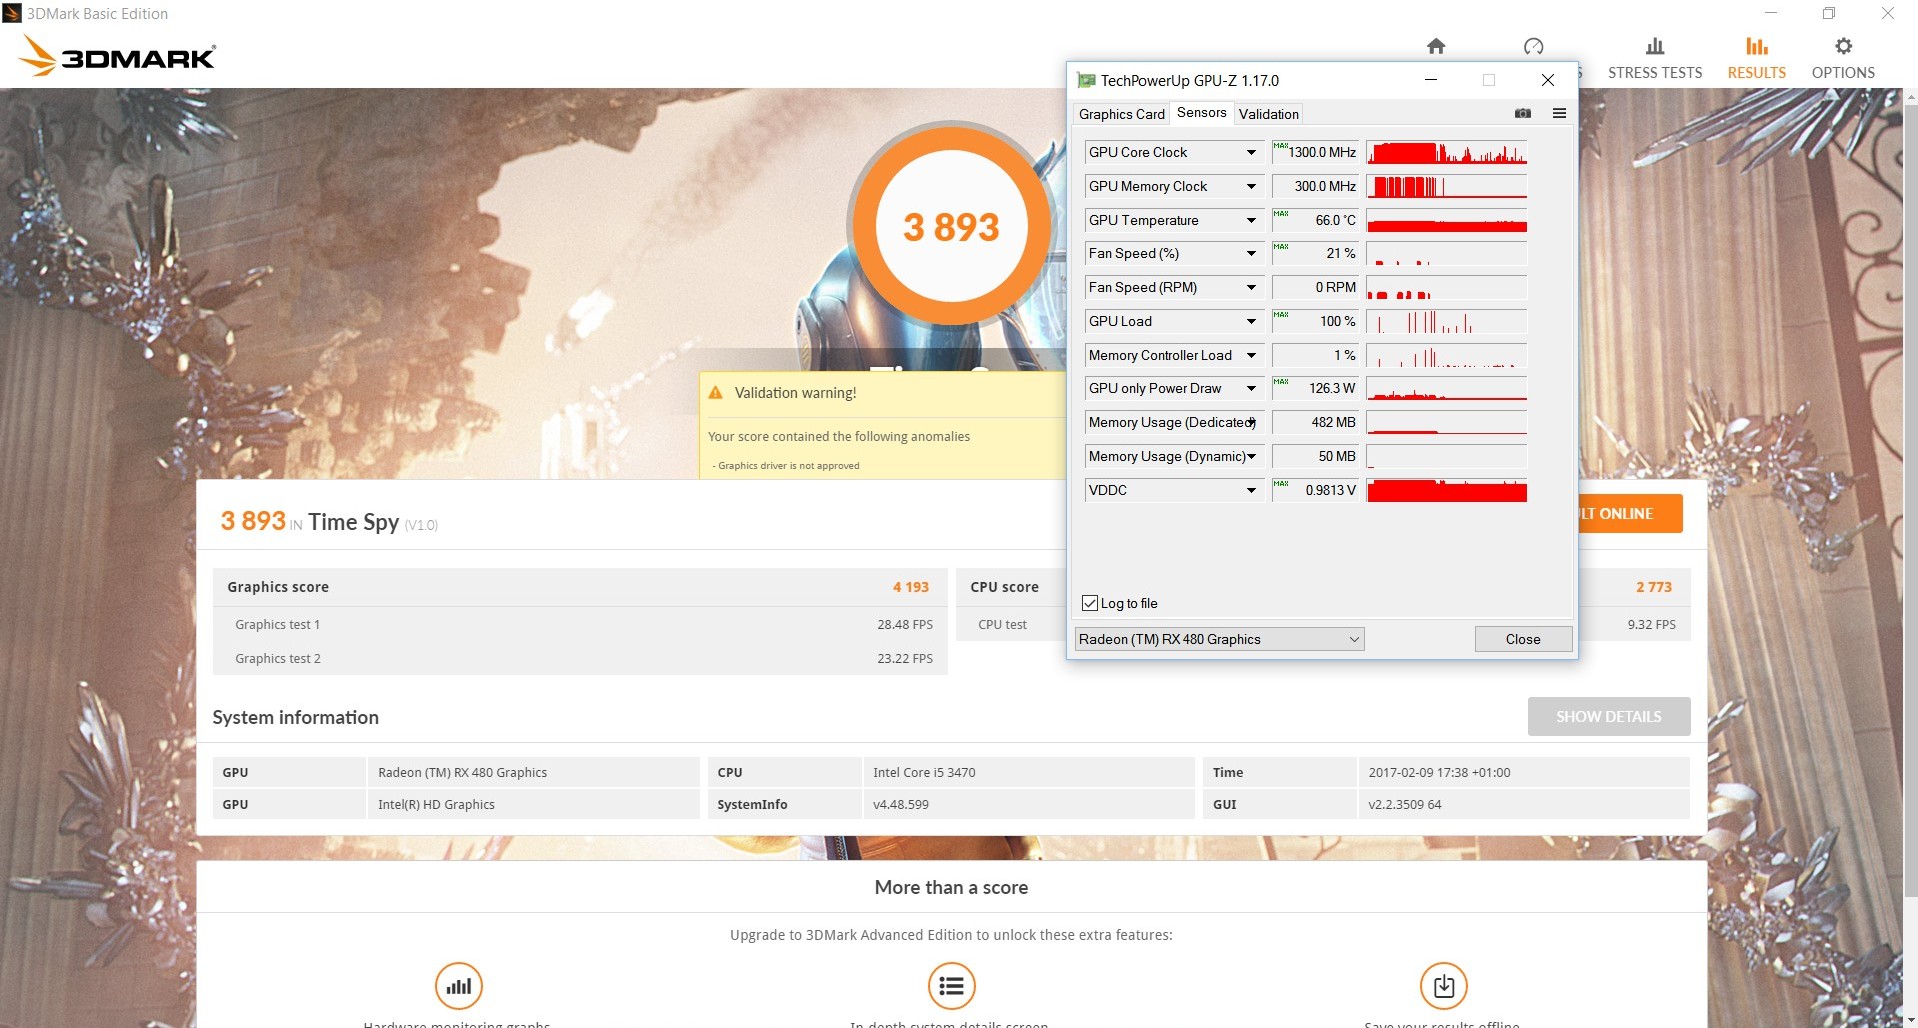Click the save results offline icon

pos(1443,986)
